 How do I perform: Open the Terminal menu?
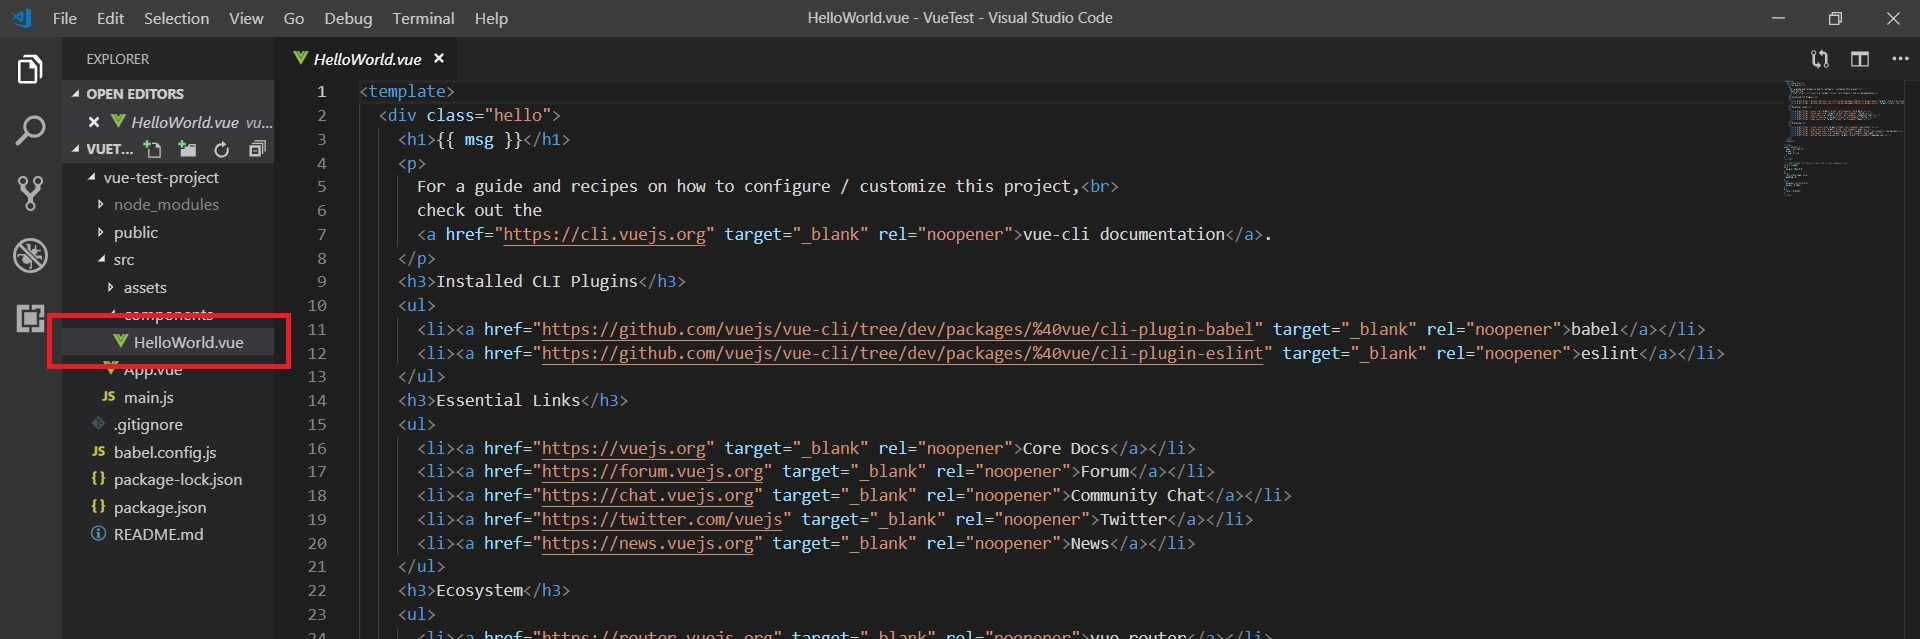(423, 18)
